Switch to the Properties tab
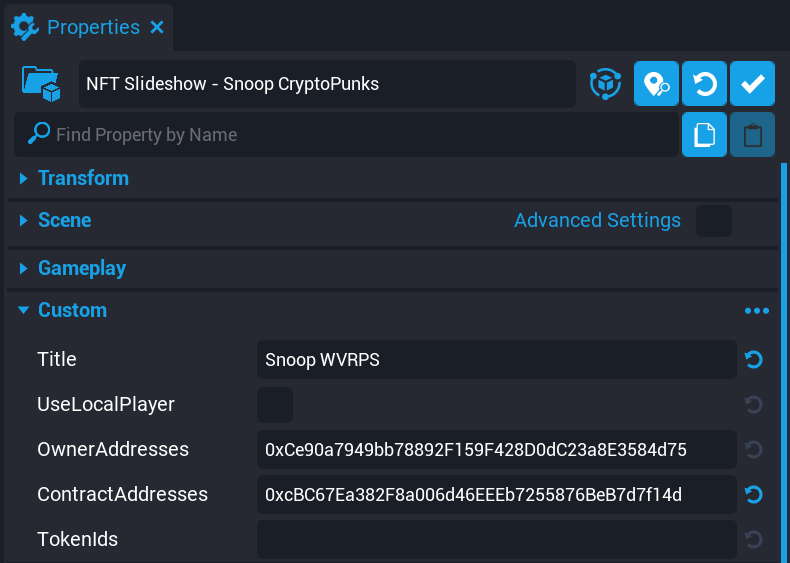 (x=89, y=27)
